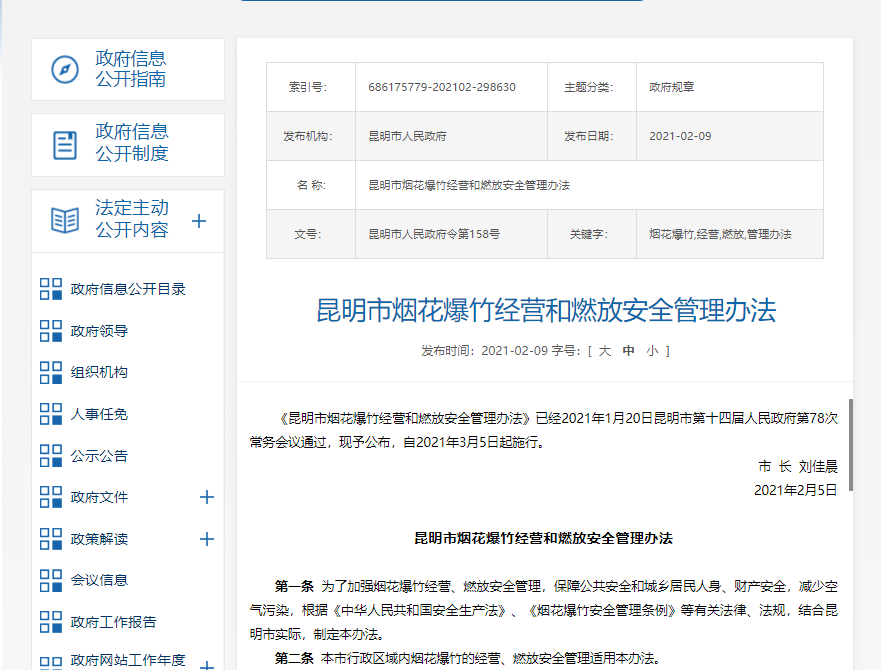The width and height of the screenshot is (881, 670).
Task: Click the open book icon for 法定主动公开内容
Action: [x=65, y=220]
